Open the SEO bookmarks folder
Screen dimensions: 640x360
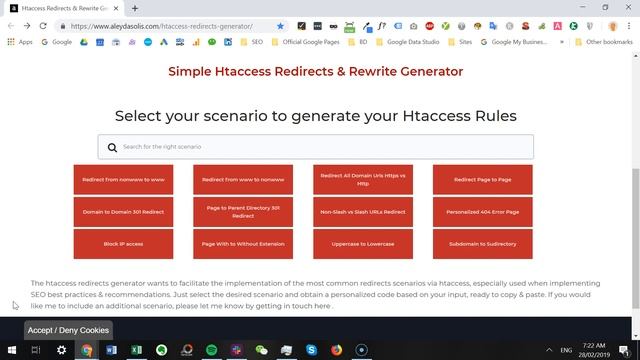coord(252,42)
